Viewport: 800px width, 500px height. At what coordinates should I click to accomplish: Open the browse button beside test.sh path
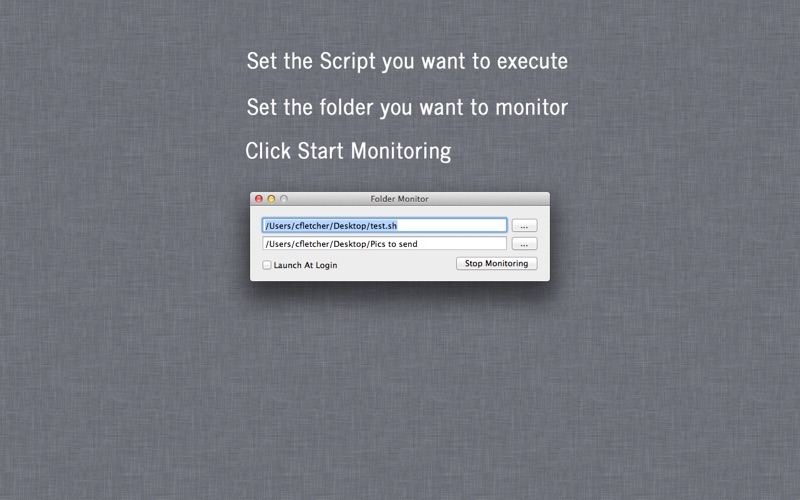(524, 226)
